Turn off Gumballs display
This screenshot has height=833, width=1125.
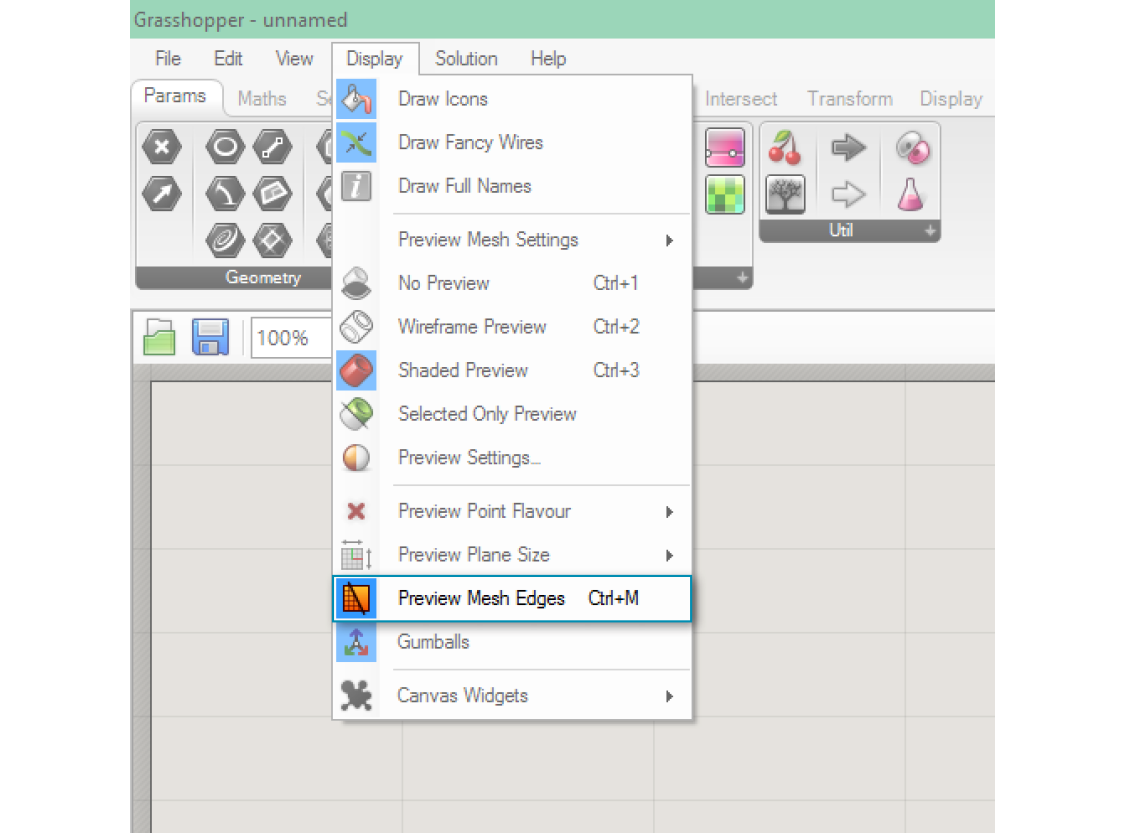(433, 642)
